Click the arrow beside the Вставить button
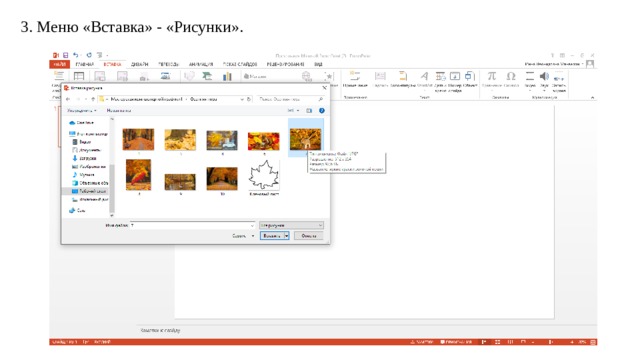 tap(287, 236)
